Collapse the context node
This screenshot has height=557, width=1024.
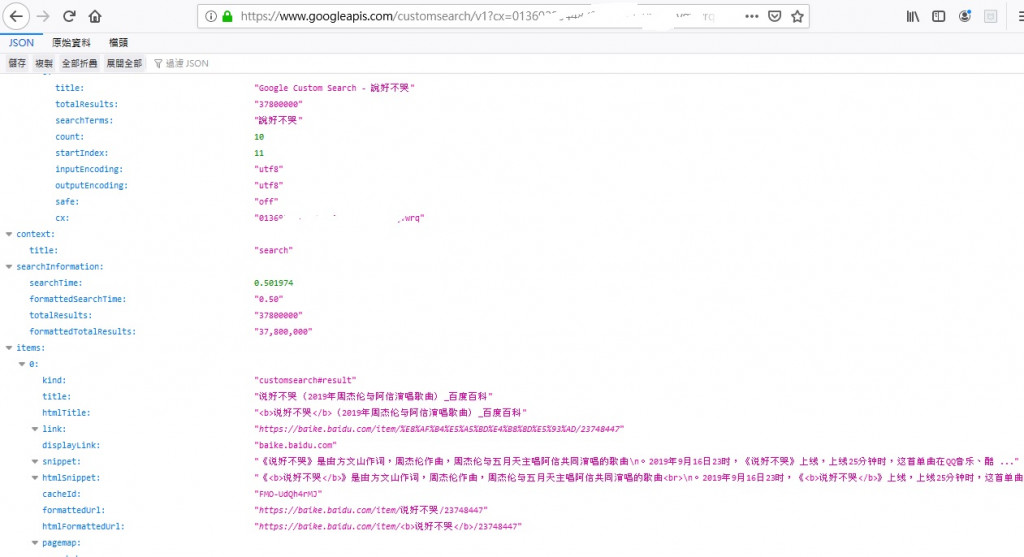pos(9,234)
